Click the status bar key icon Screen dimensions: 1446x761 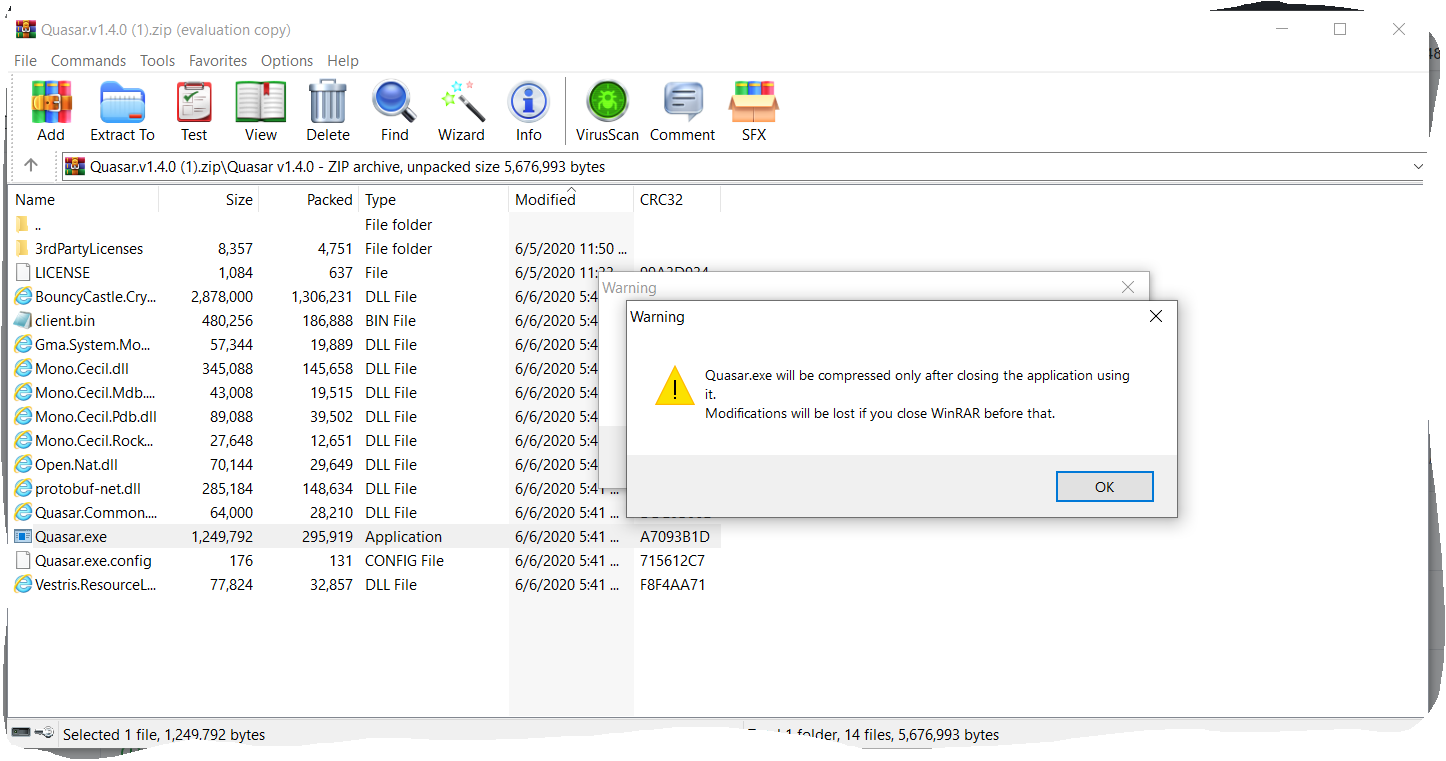point(45,734)
